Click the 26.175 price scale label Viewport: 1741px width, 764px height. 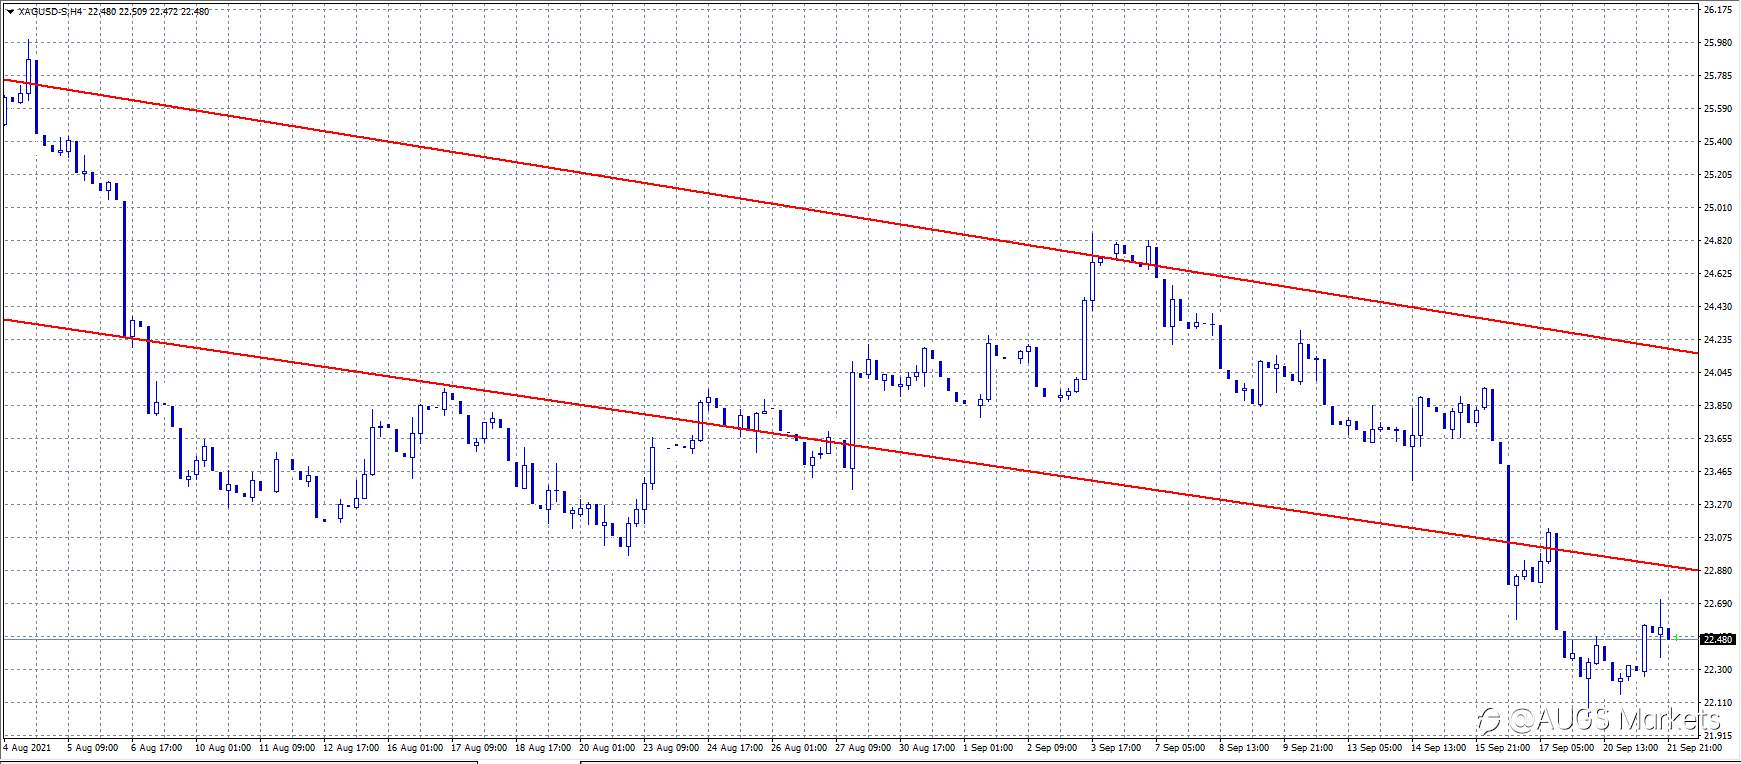point(1717,10)
